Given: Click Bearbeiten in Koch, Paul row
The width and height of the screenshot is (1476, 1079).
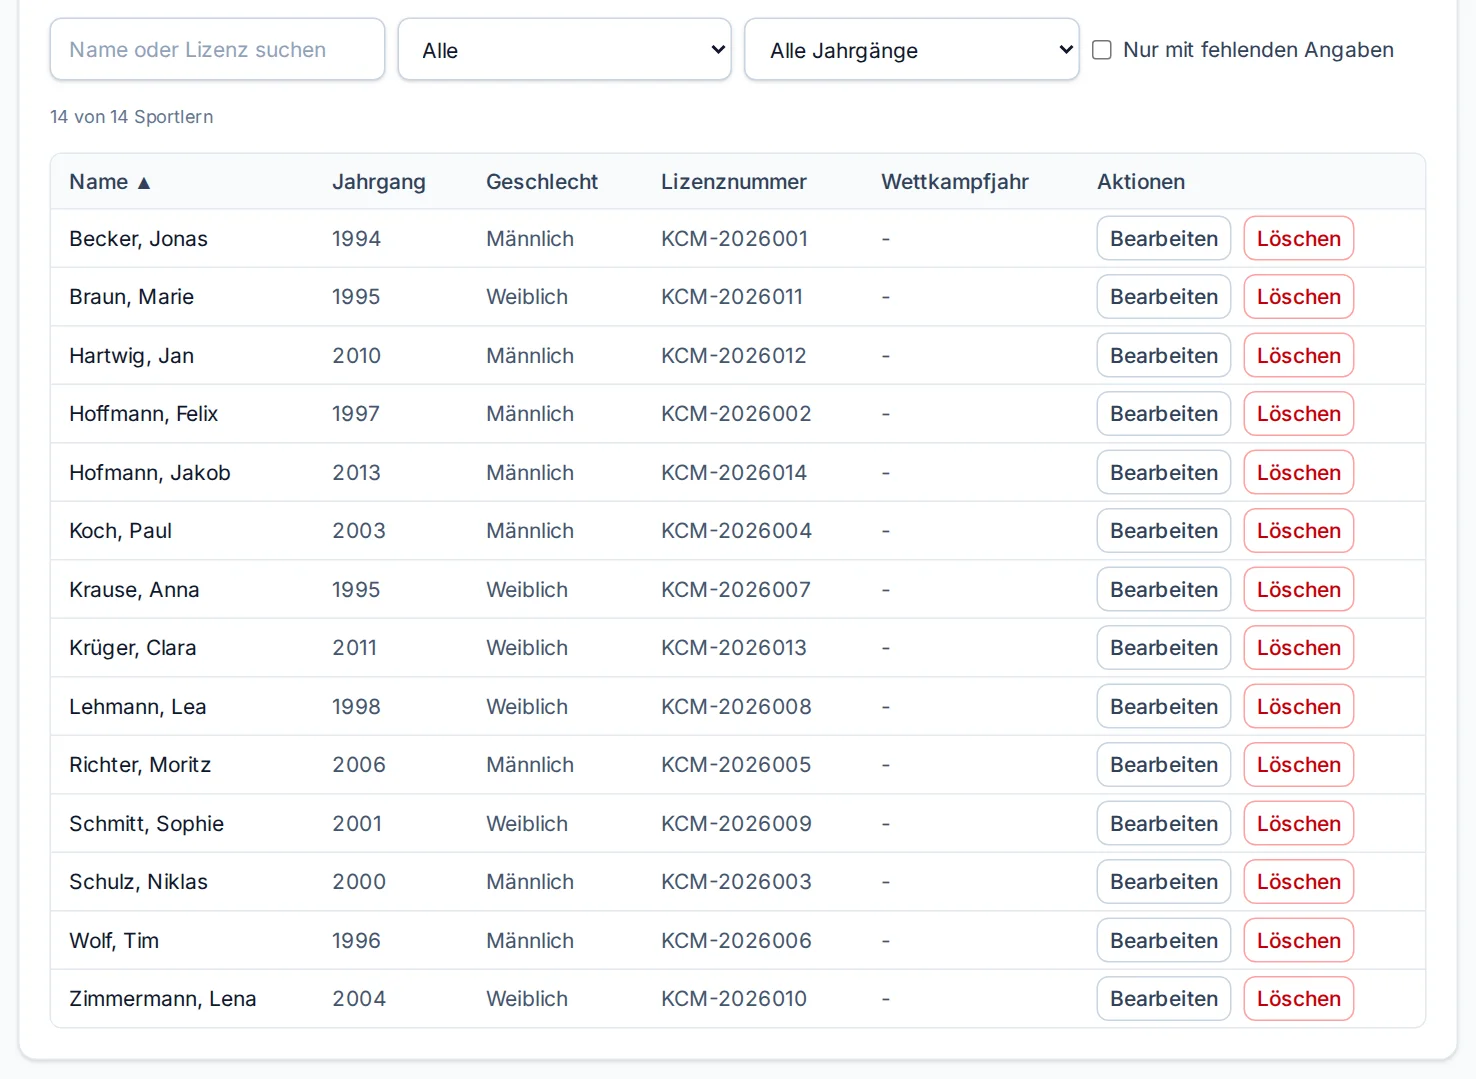Looking at the screenshot, I should (1164, 531).
